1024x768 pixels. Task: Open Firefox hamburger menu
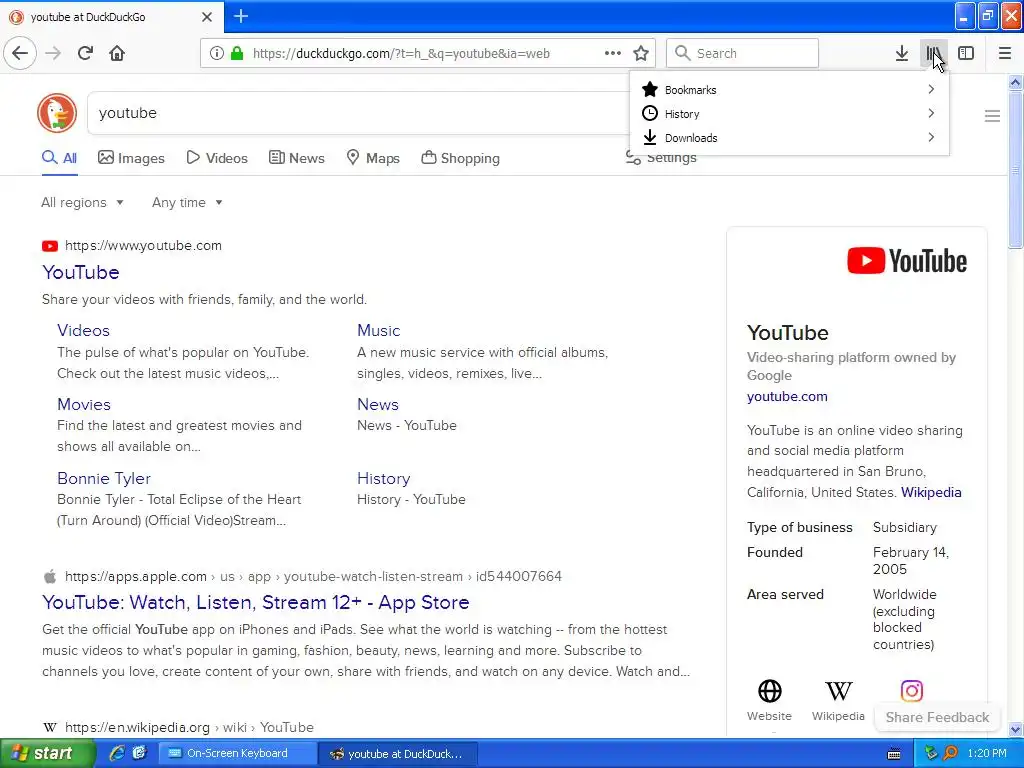click(x=1004, y=53)
